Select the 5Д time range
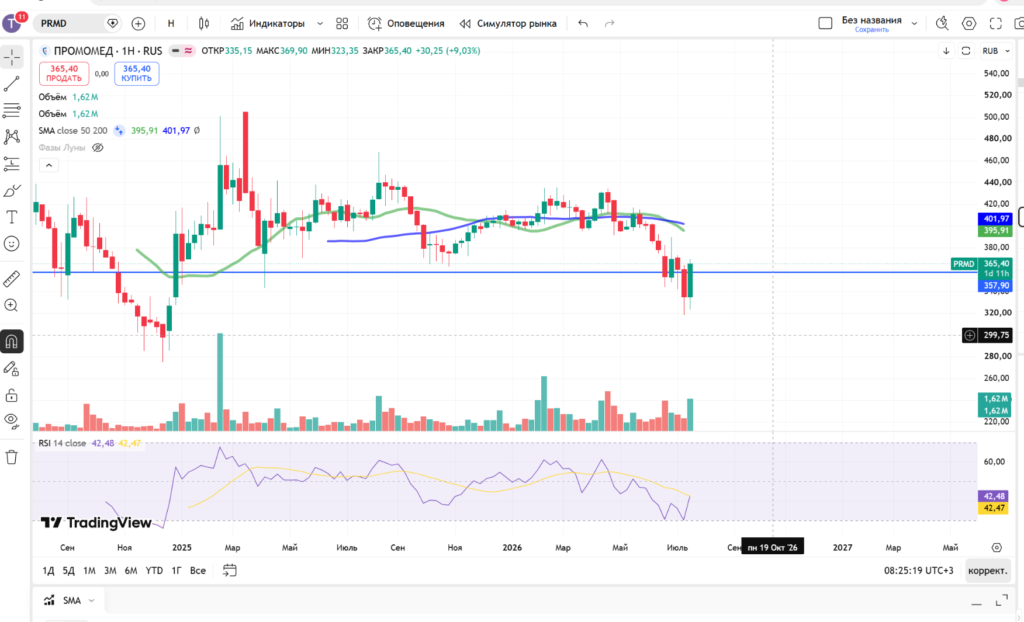This screenshot has width=1024, height=622. (69, 570)
